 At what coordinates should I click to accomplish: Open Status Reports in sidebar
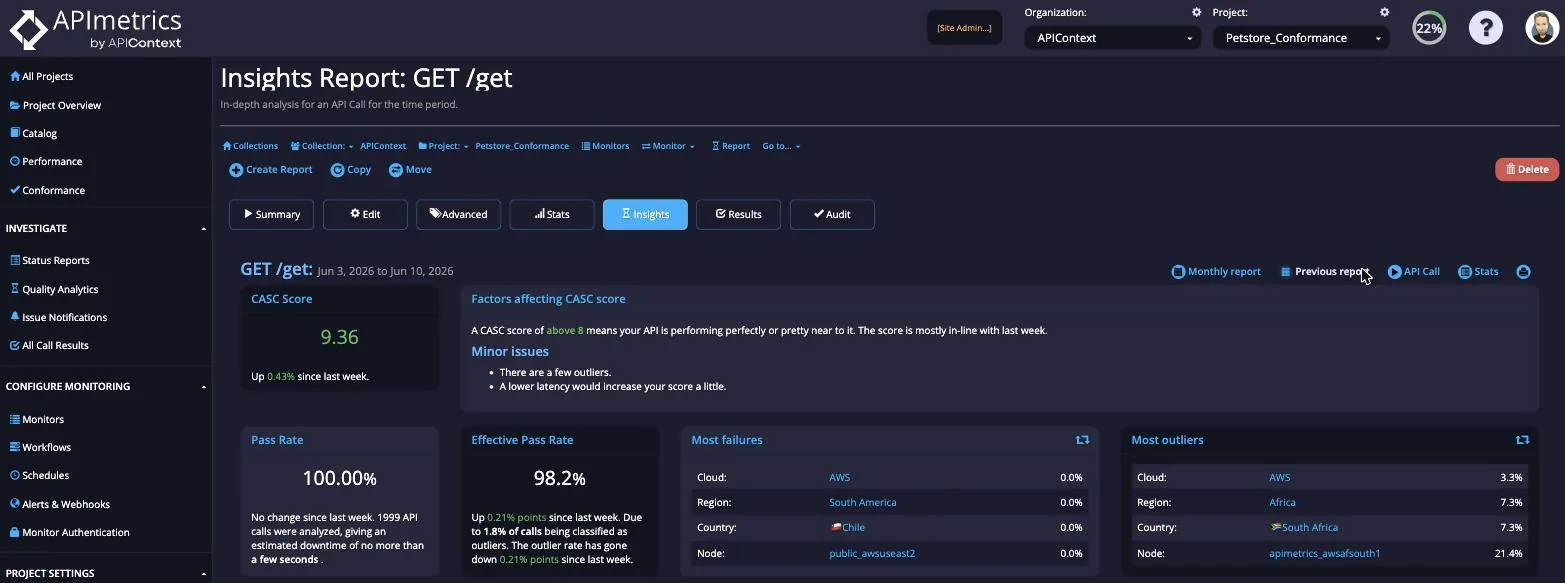49,260
